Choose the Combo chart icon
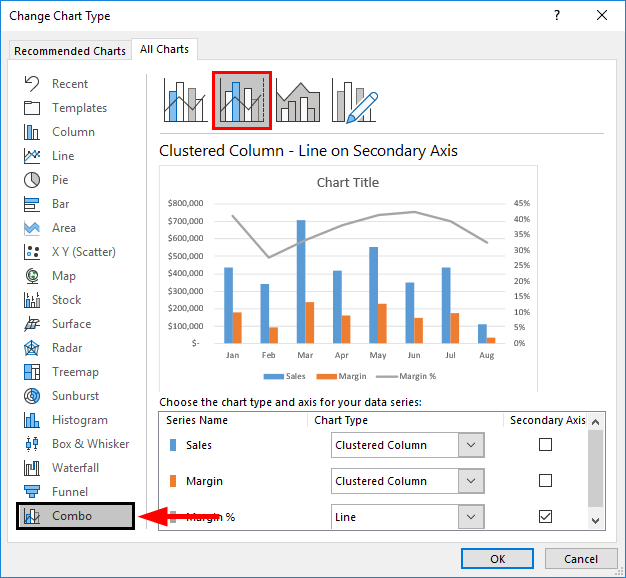Screen dimensions: 626x578 click(x=32, y=516)
